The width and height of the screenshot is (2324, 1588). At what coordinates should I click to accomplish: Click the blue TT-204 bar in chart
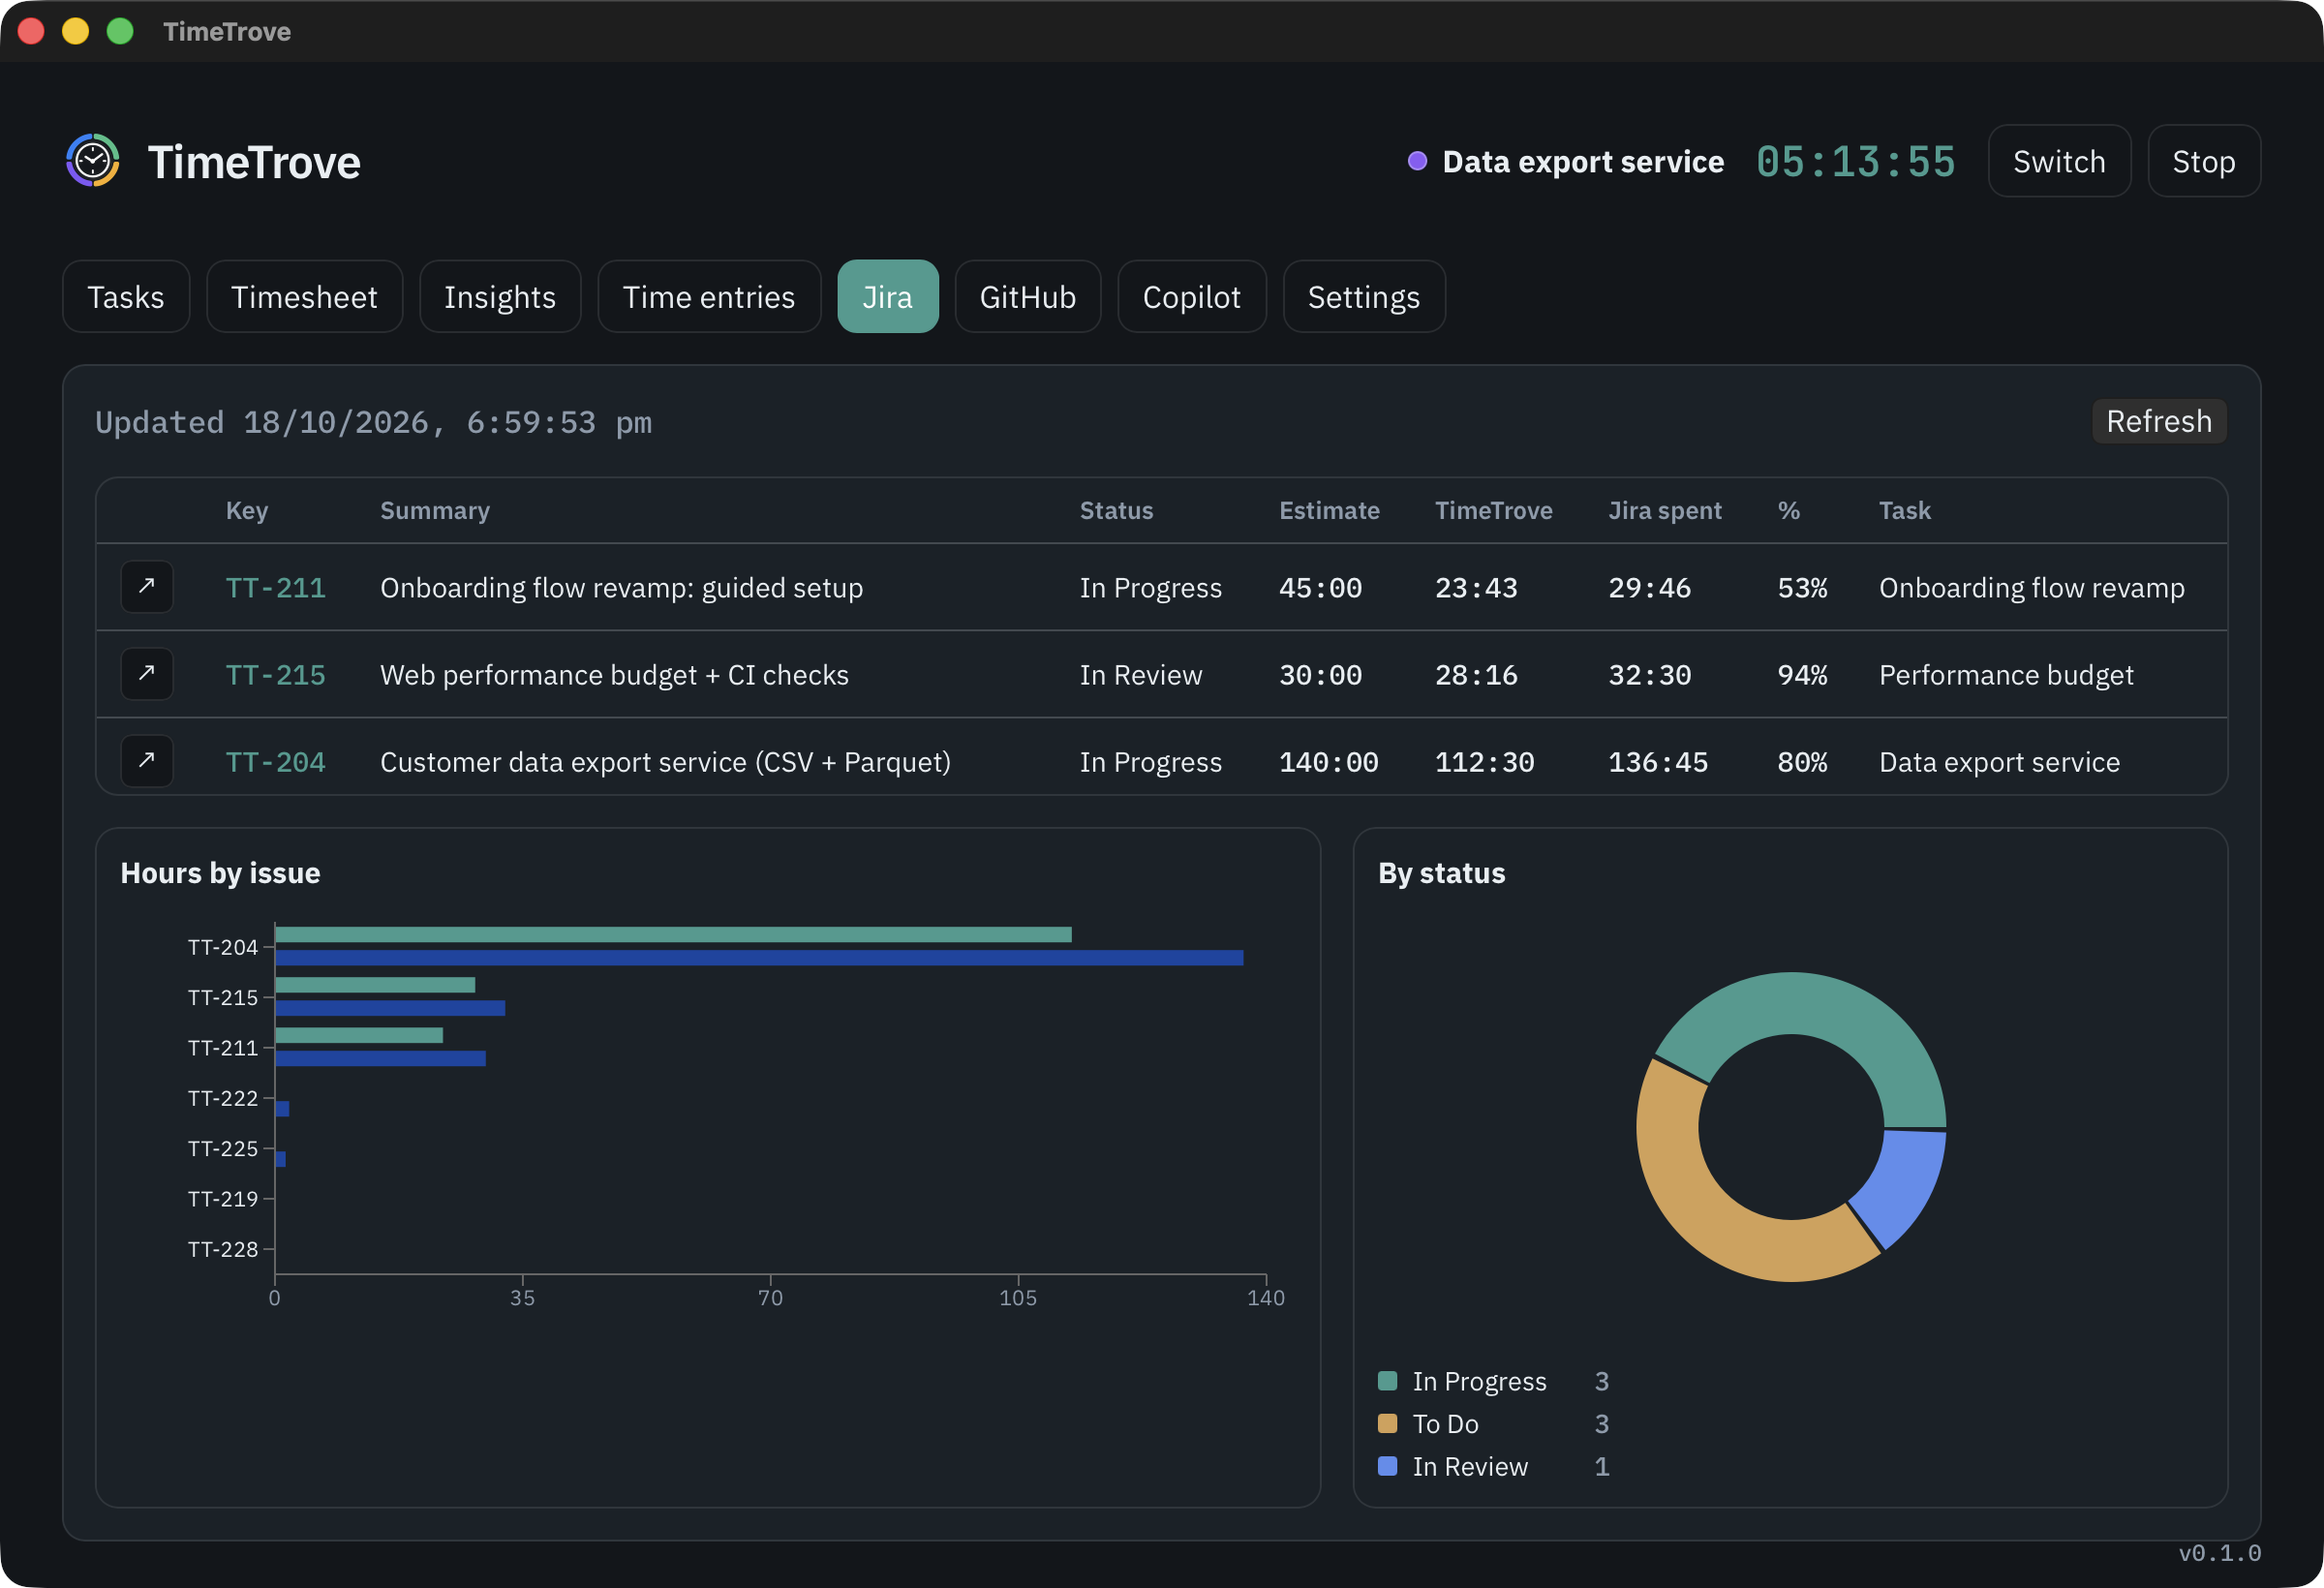tap(759, 958)
